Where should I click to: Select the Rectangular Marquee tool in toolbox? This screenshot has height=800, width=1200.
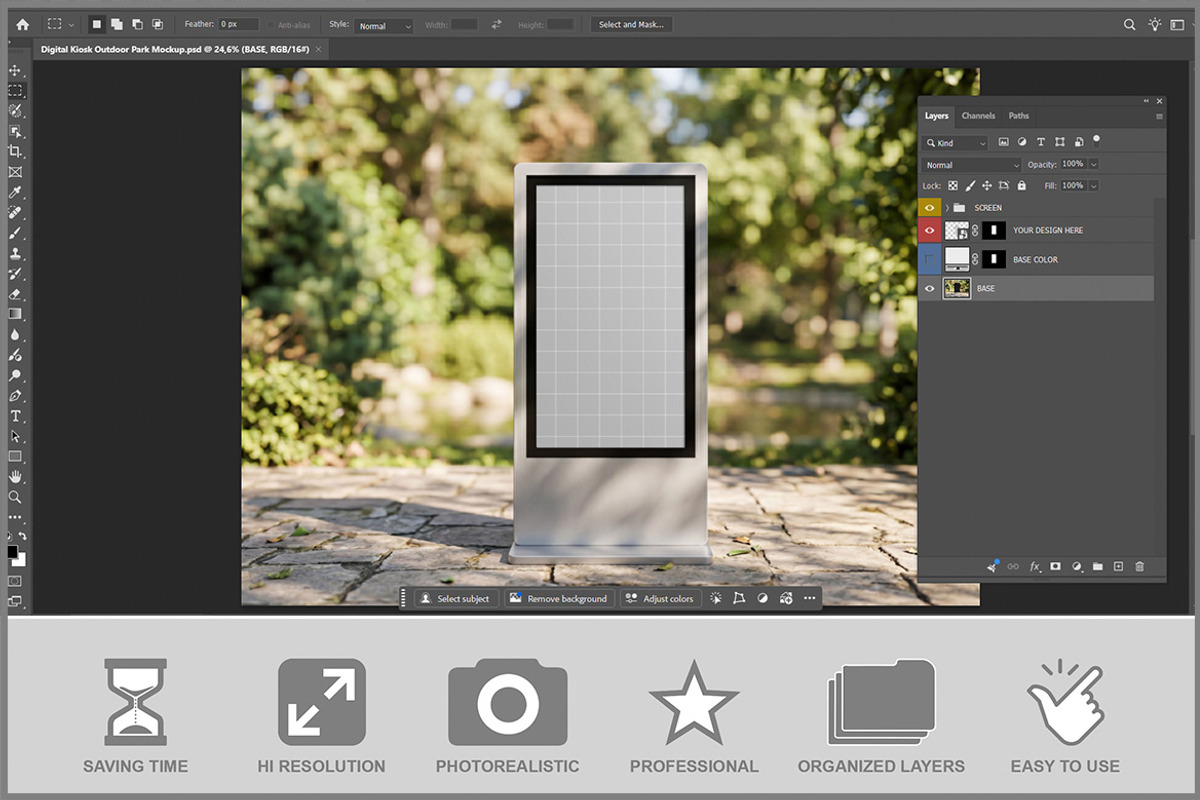point(15,91)
